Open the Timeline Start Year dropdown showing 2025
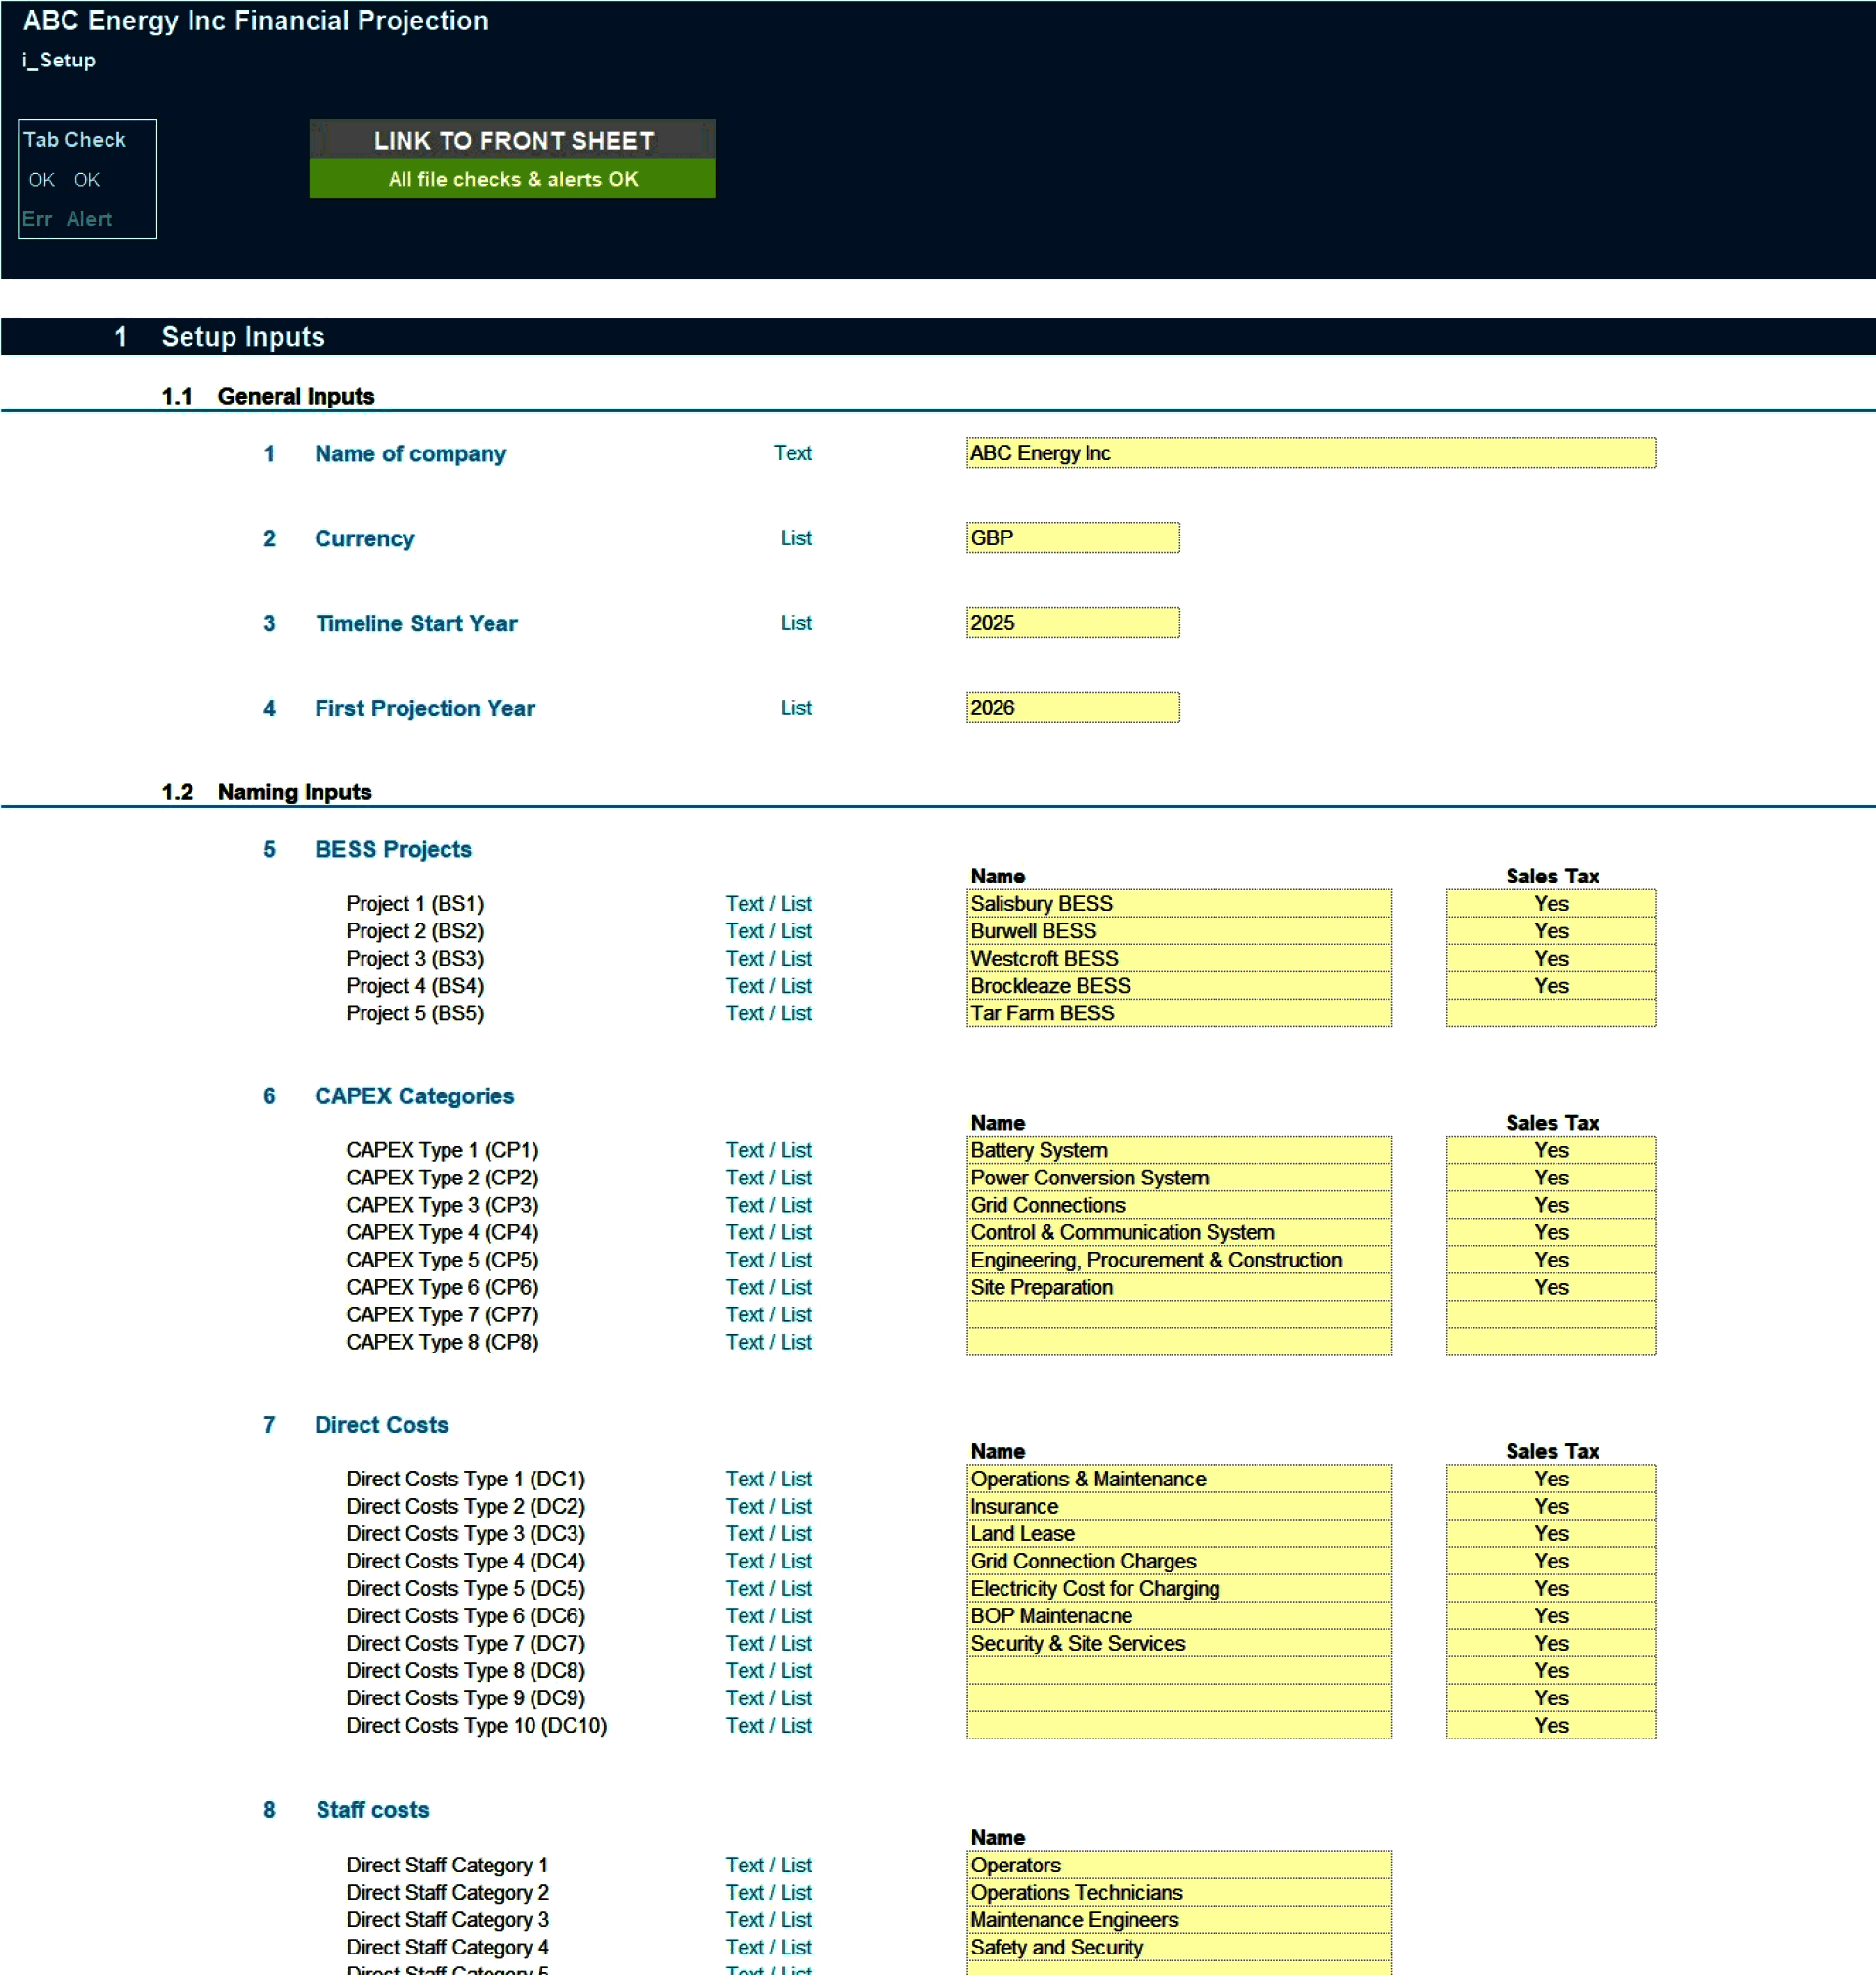This screenshot has width=1876, height=1975. click(1072, 622)
